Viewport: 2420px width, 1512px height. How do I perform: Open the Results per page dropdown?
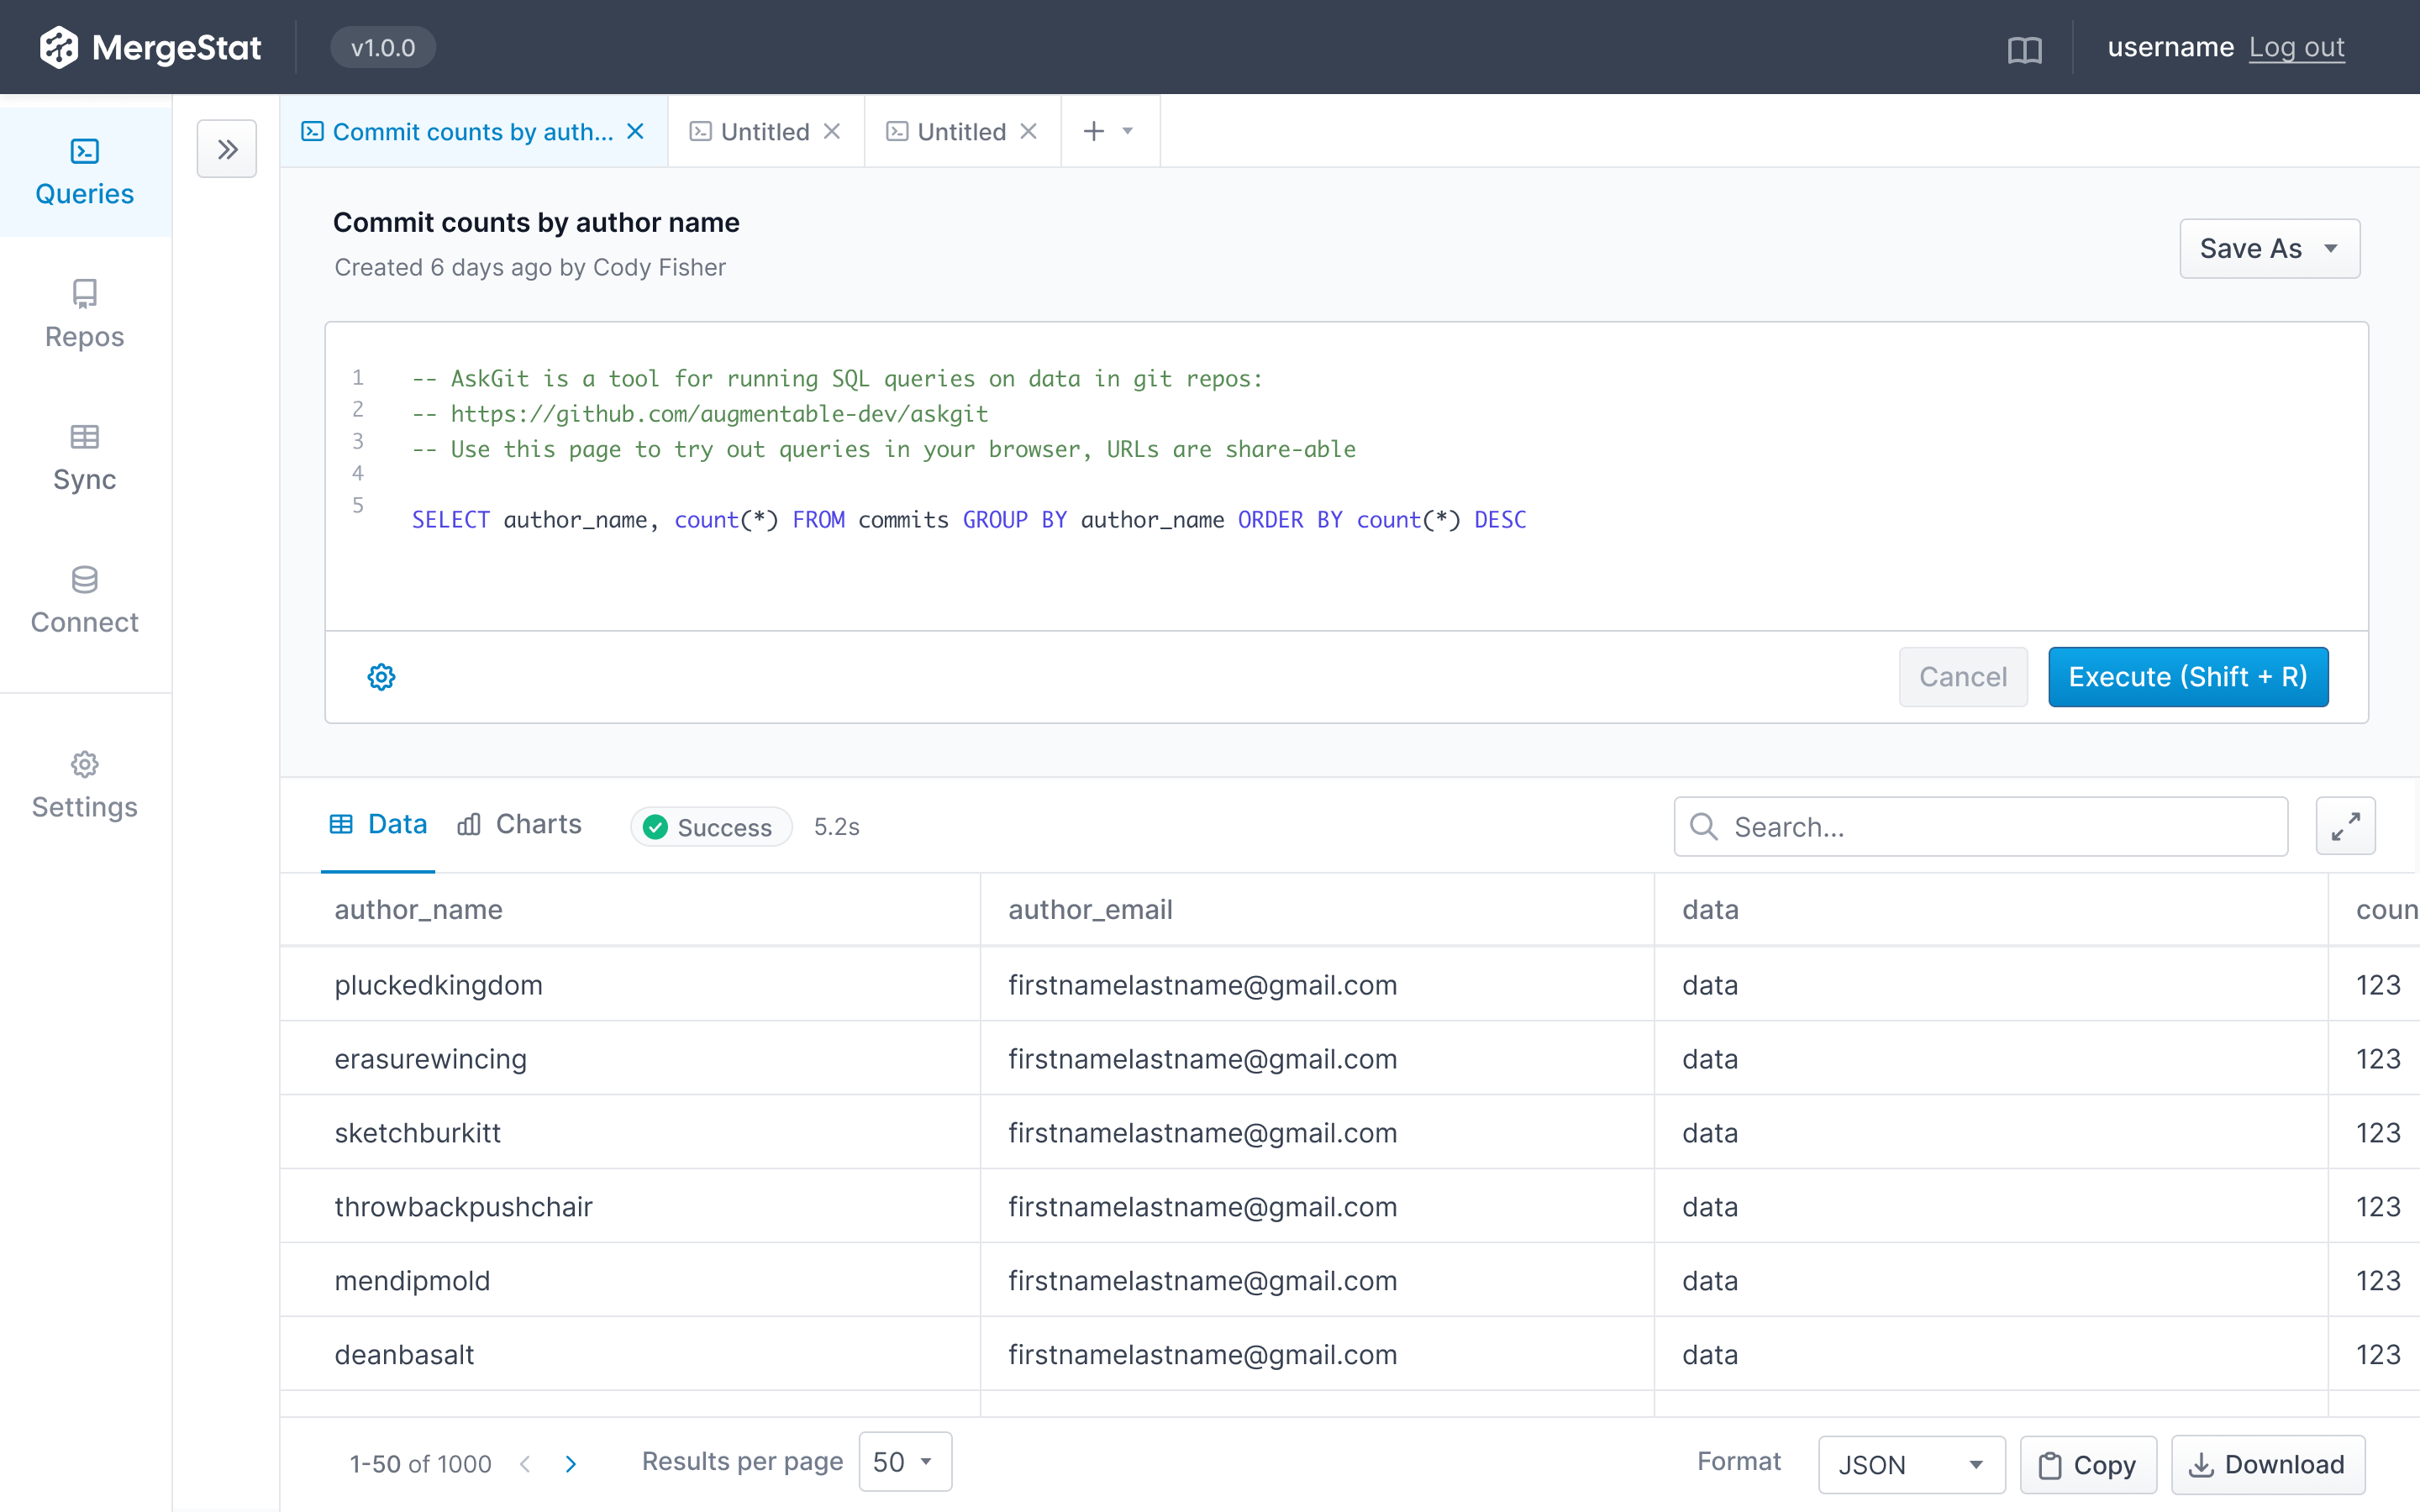tap(903, 1461)
